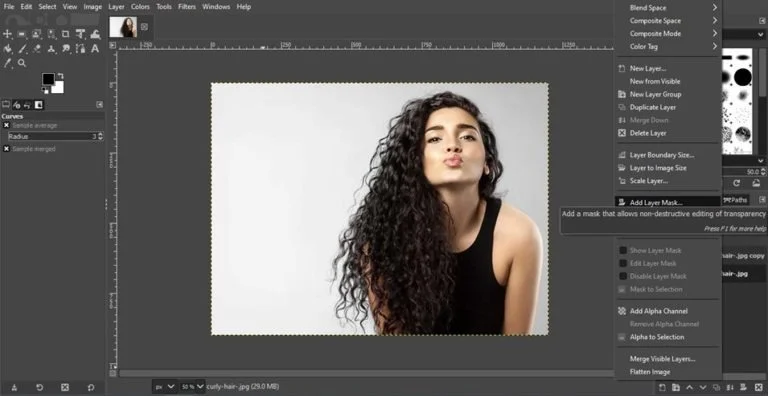768x396 pixels.
Task: Open the Filters menu
Action: [x=187, y=7]
